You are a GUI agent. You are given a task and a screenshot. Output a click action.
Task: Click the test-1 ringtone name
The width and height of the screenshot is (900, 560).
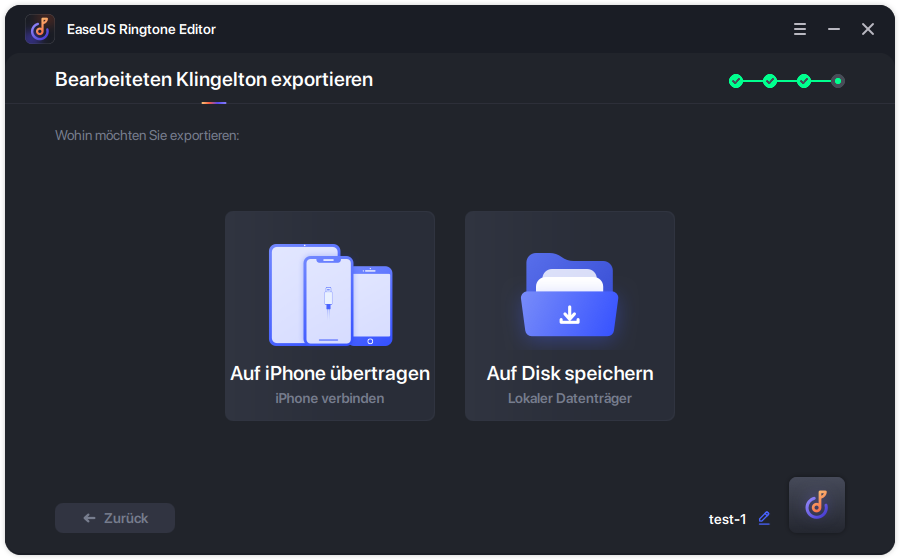(x=727, y=519)
